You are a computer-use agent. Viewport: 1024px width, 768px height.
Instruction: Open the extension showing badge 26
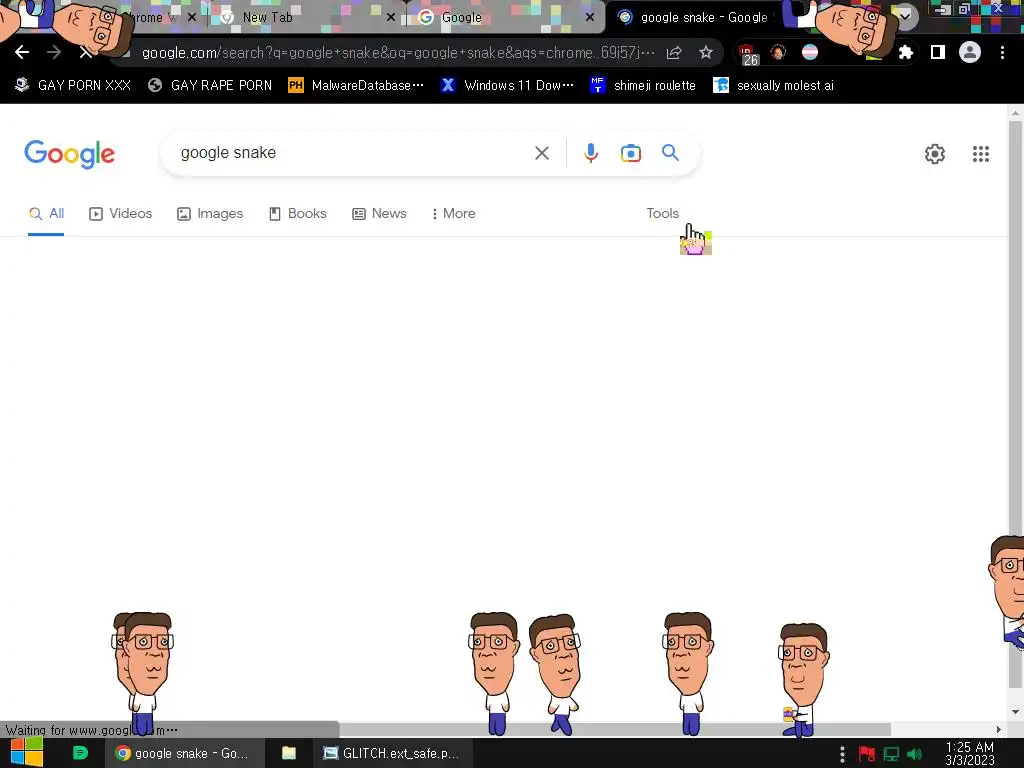tap(748, 54)
